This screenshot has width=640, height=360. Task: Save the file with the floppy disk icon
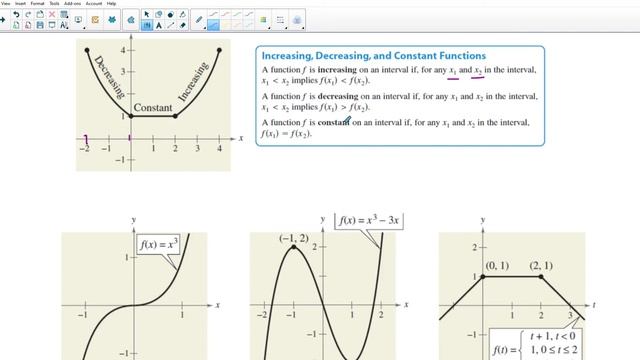click(x=40, y=25)
